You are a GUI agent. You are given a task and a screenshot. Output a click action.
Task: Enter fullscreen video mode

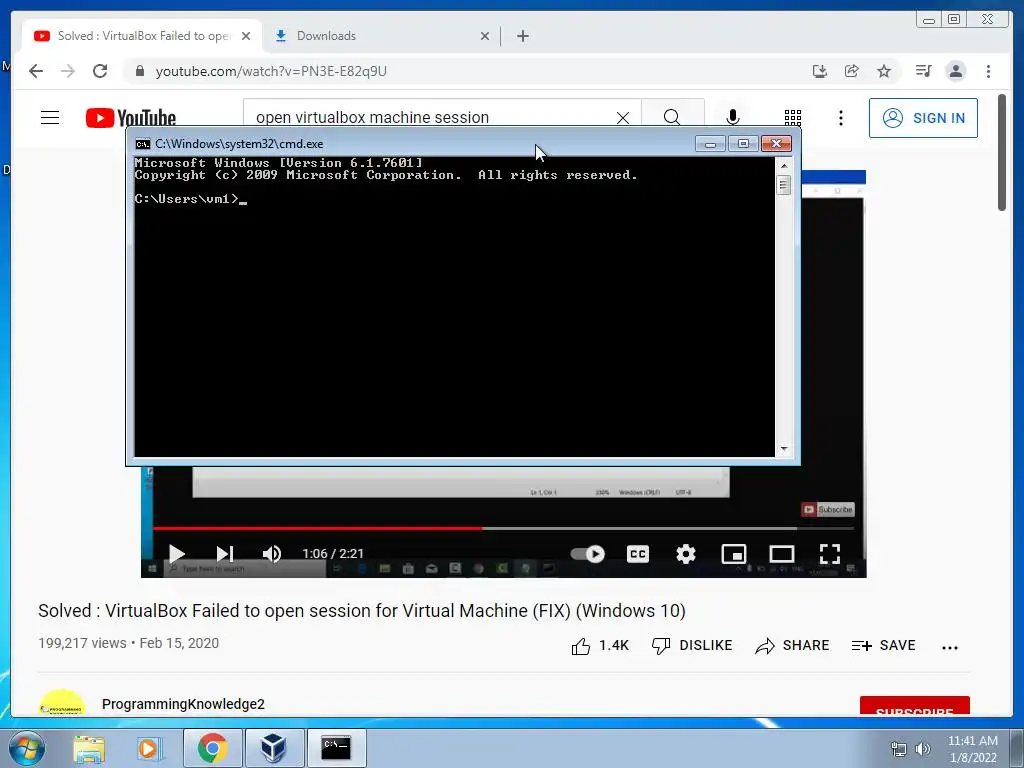(x=829, y=554)
